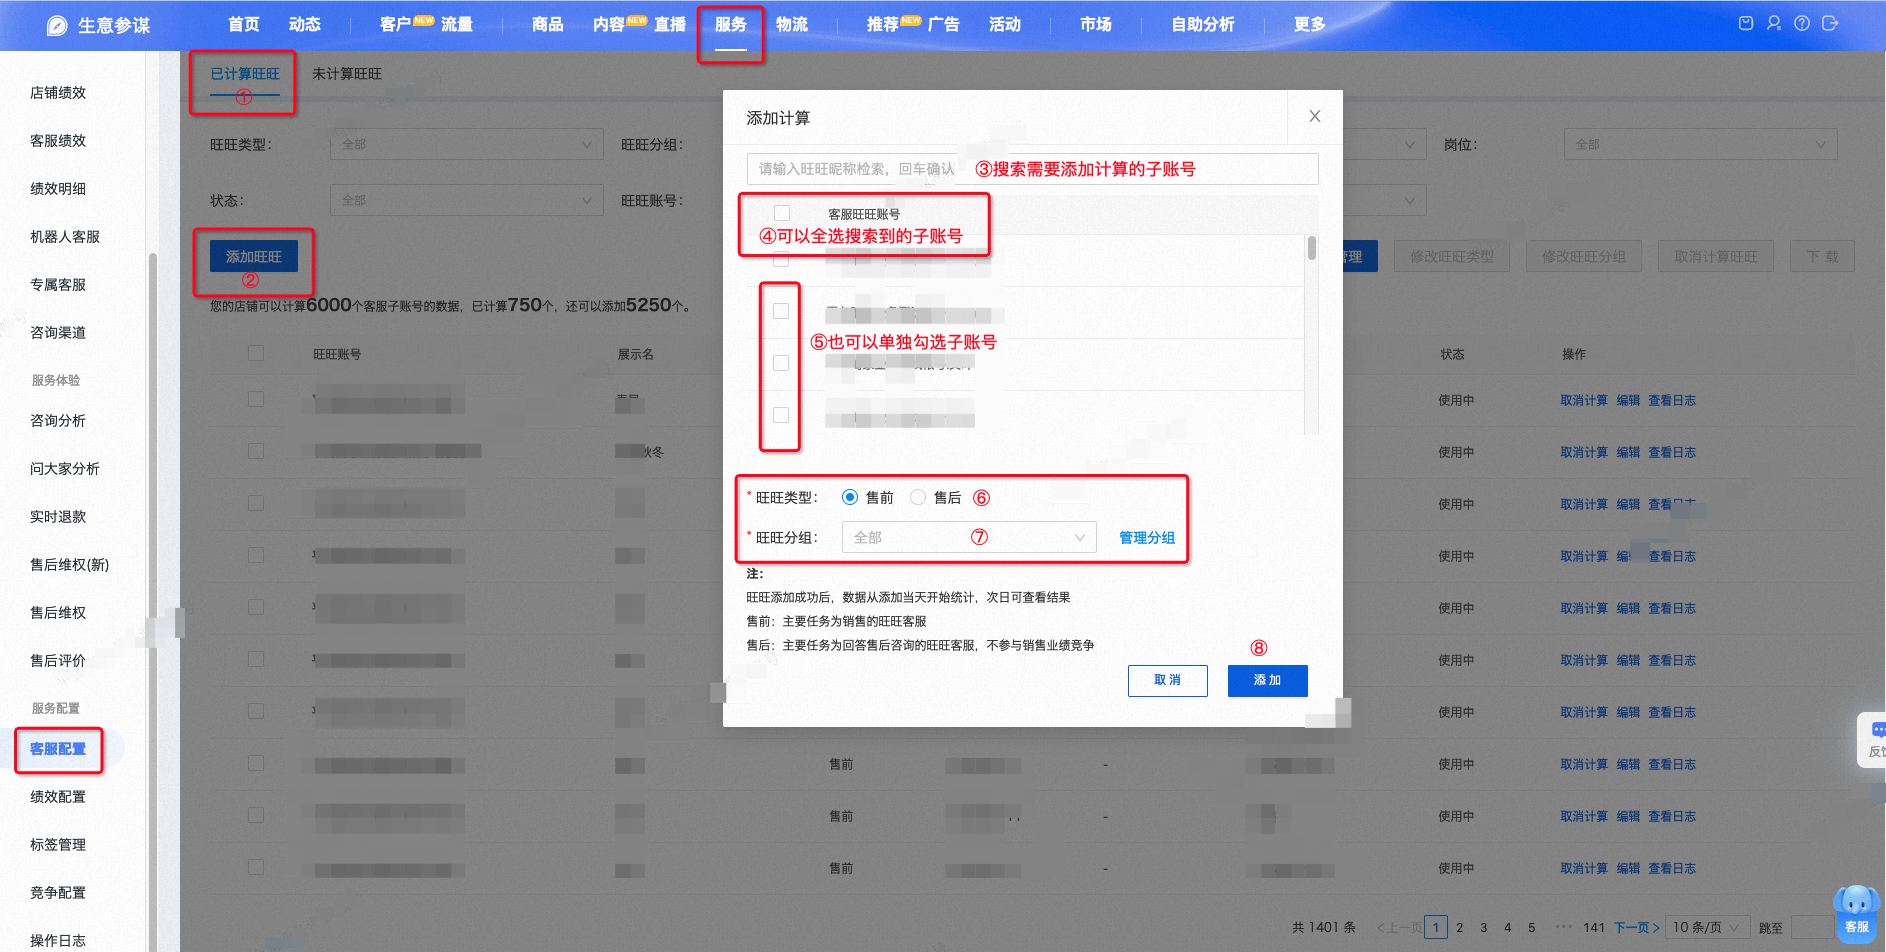
Task: Select the 售前 radio option
Action: (850, 497)
